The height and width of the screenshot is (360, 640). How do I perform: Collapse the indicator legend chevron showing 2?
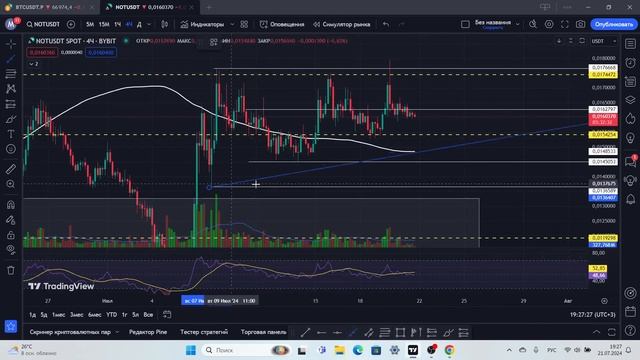[34, 64]
